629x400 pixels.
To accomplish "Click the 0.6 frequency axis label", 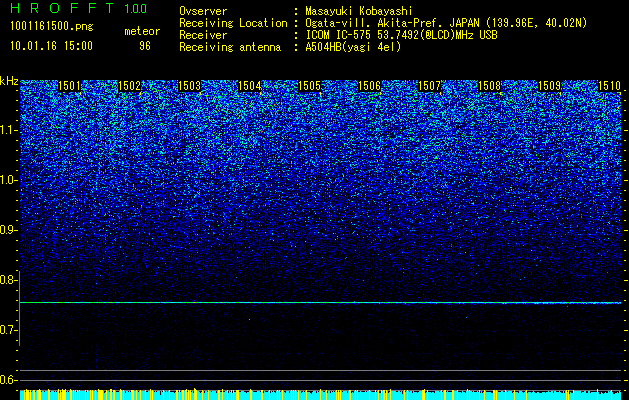I will coord(9,380).
